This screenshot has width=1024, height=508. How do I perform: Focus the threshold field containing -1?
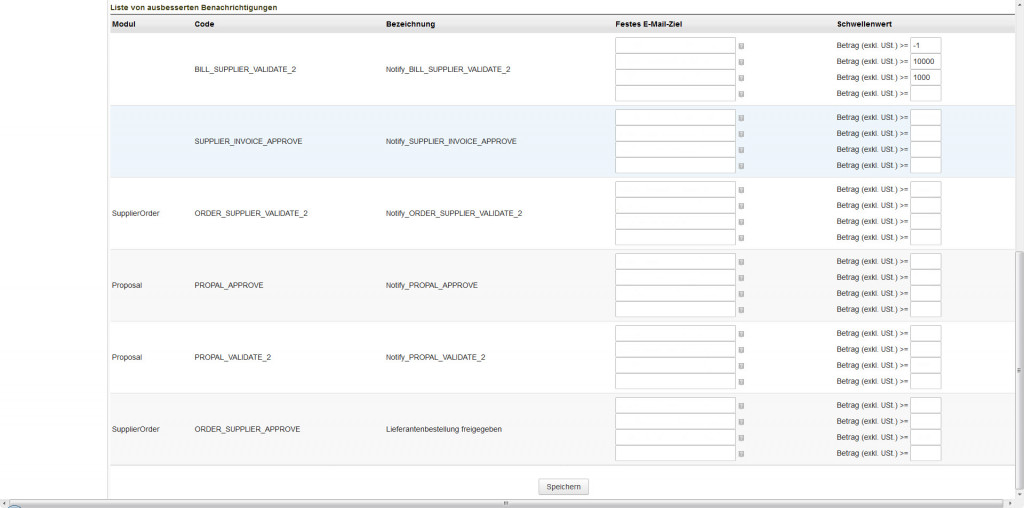pyautogui.click(x=925, y=46)
